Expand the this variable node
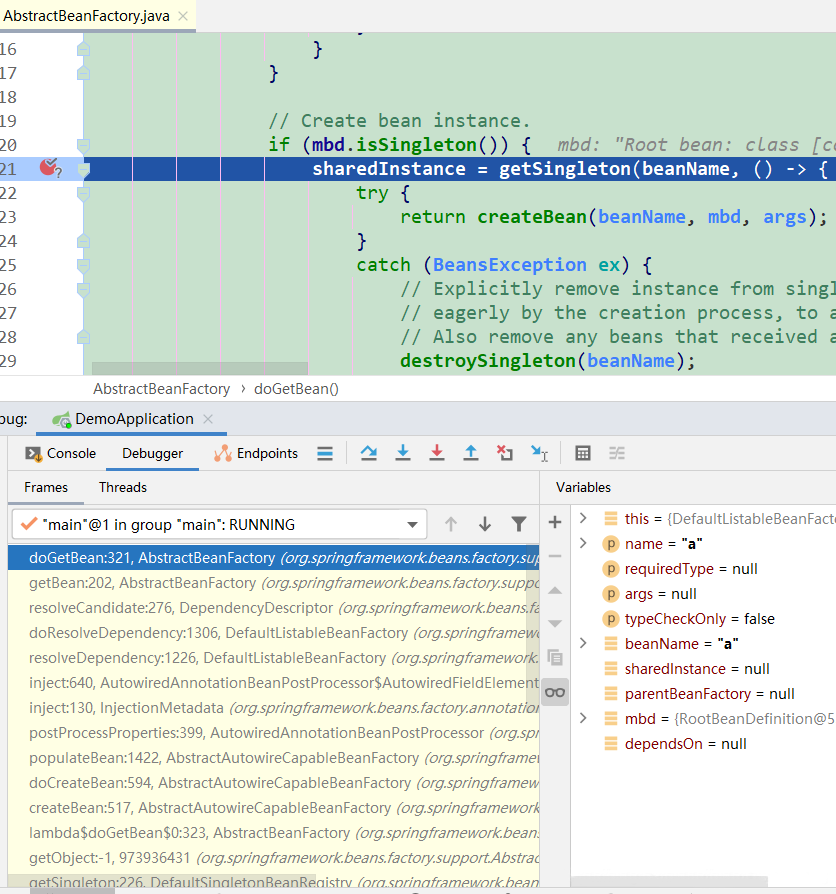Screen dimensions: 836x894 coord(583,518)
